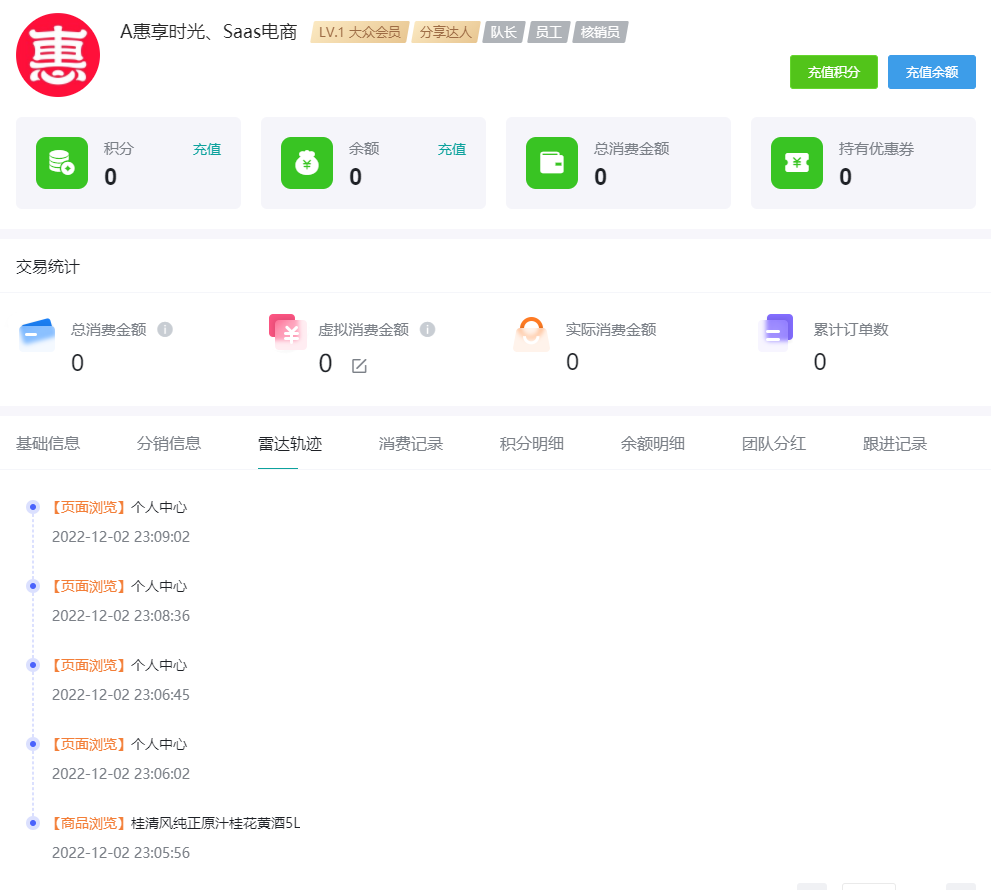Open the edit pencil icon under 虚拟消费金额

(x=359, y=367)
